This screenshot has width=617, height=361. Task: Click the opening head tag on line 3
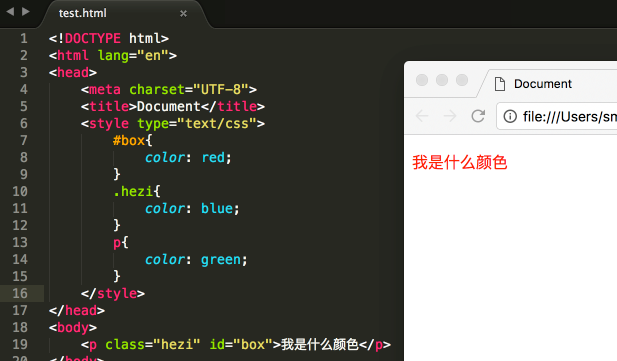pyautogui.click(x=73, y=72)
